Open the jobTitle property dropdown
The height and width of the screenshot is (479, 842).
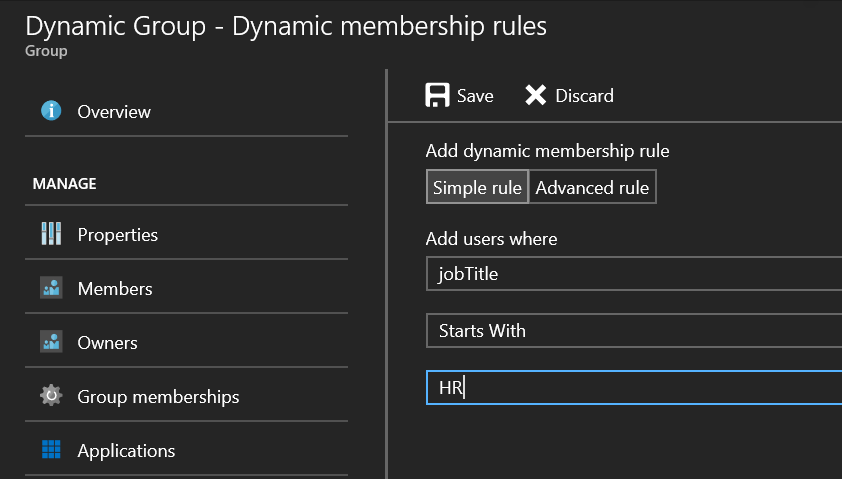tap(634, 274)
